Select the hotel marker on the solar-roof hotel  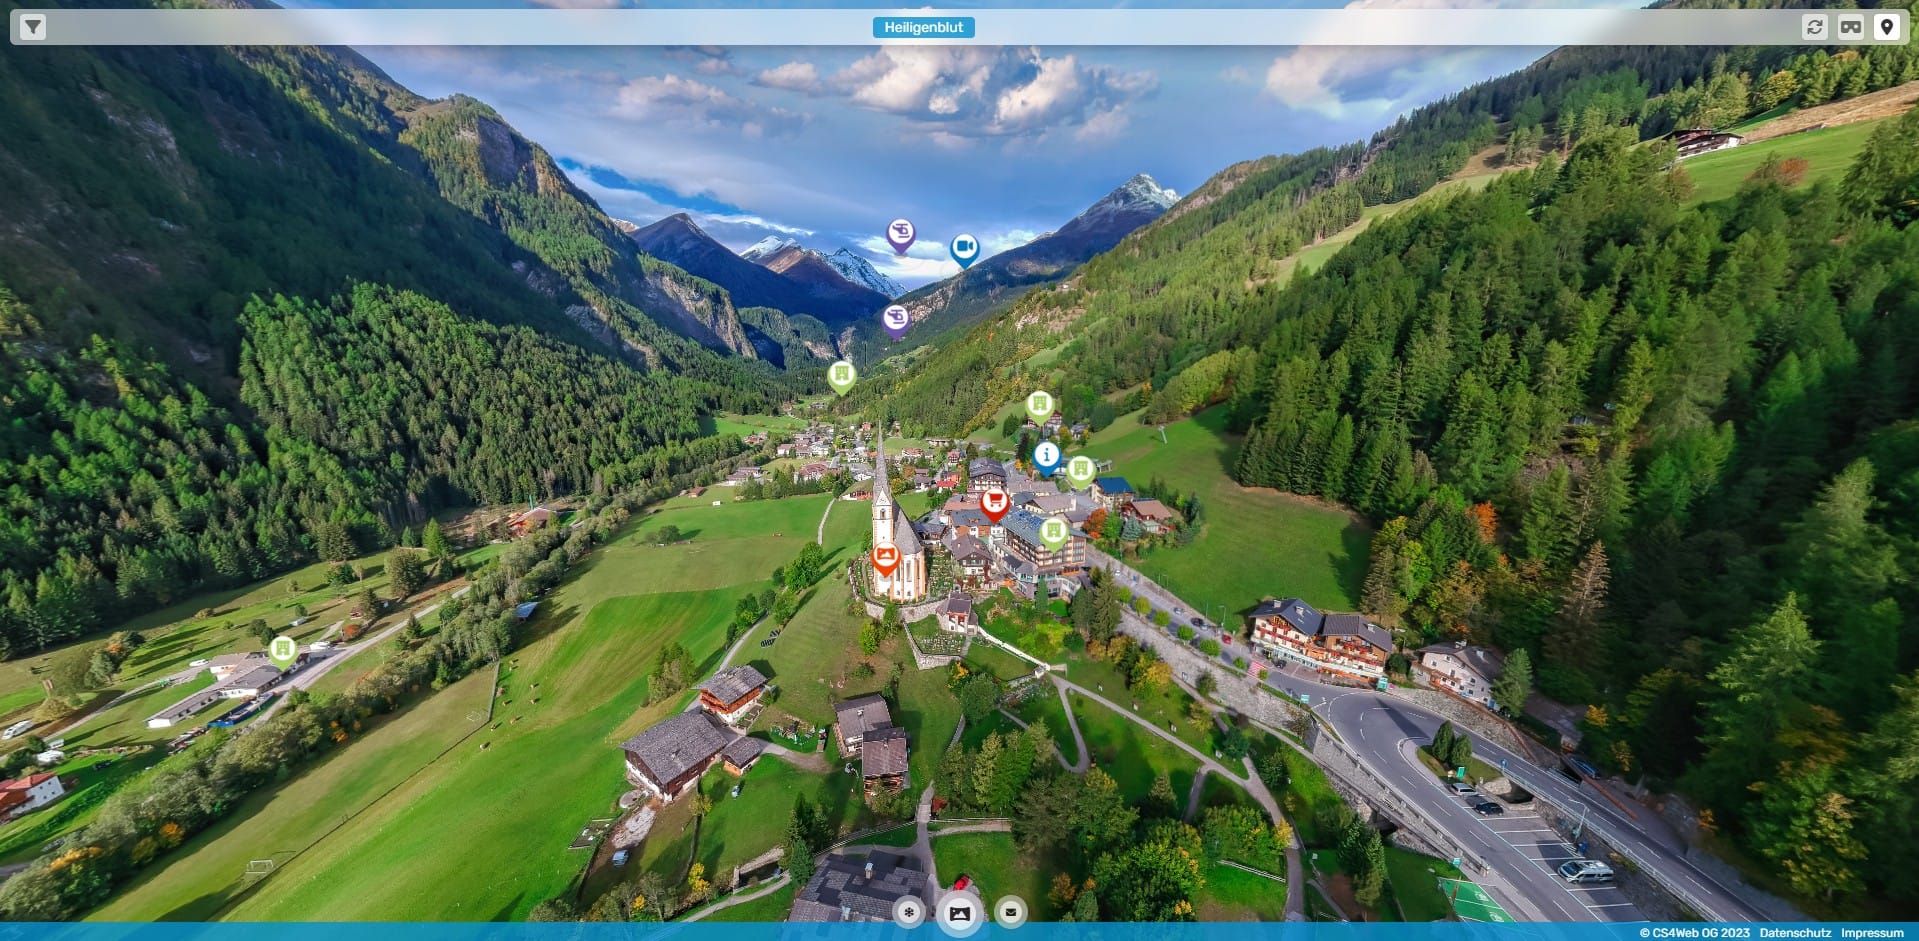point(1053,532)
